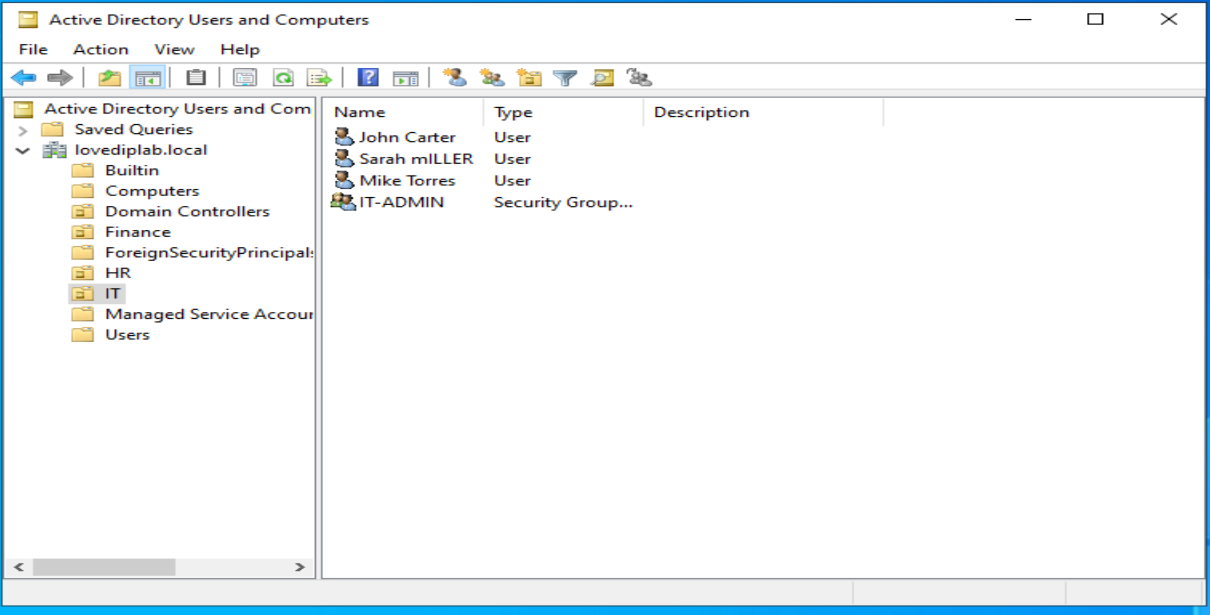
Task: Sort by the Description column header
Action: (763, 112)
